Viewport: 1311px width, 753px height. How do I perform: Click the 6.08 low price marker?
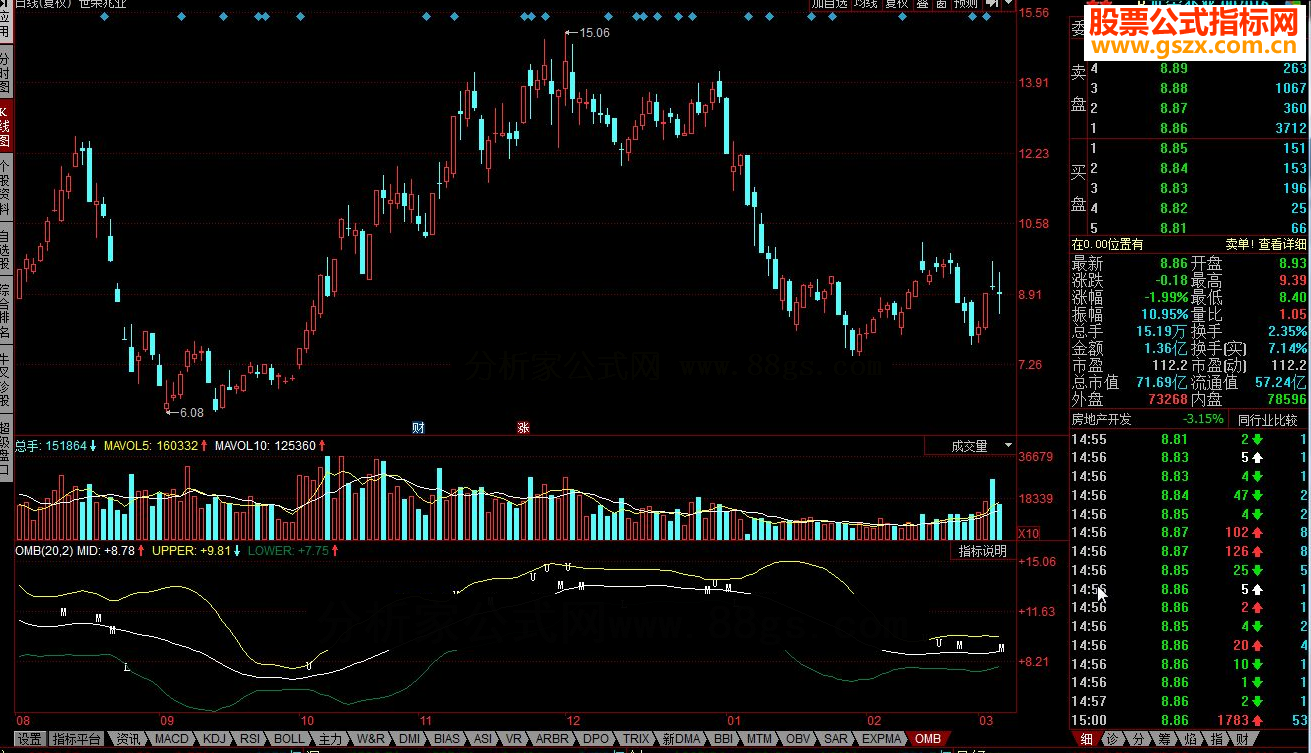click(191, 412)
